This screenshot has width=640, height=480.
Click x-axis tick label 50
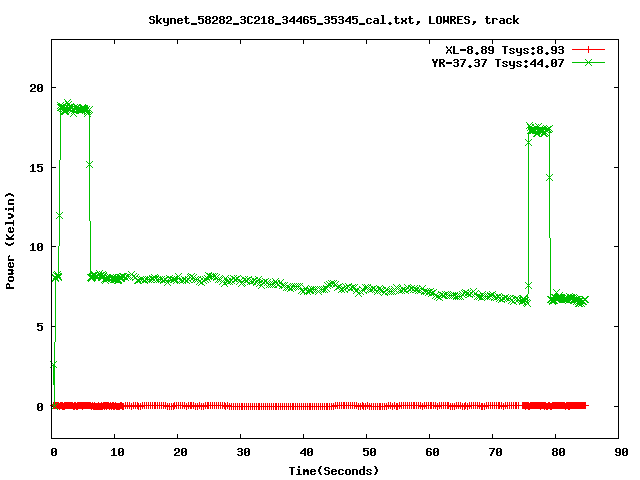coord(369,452)
